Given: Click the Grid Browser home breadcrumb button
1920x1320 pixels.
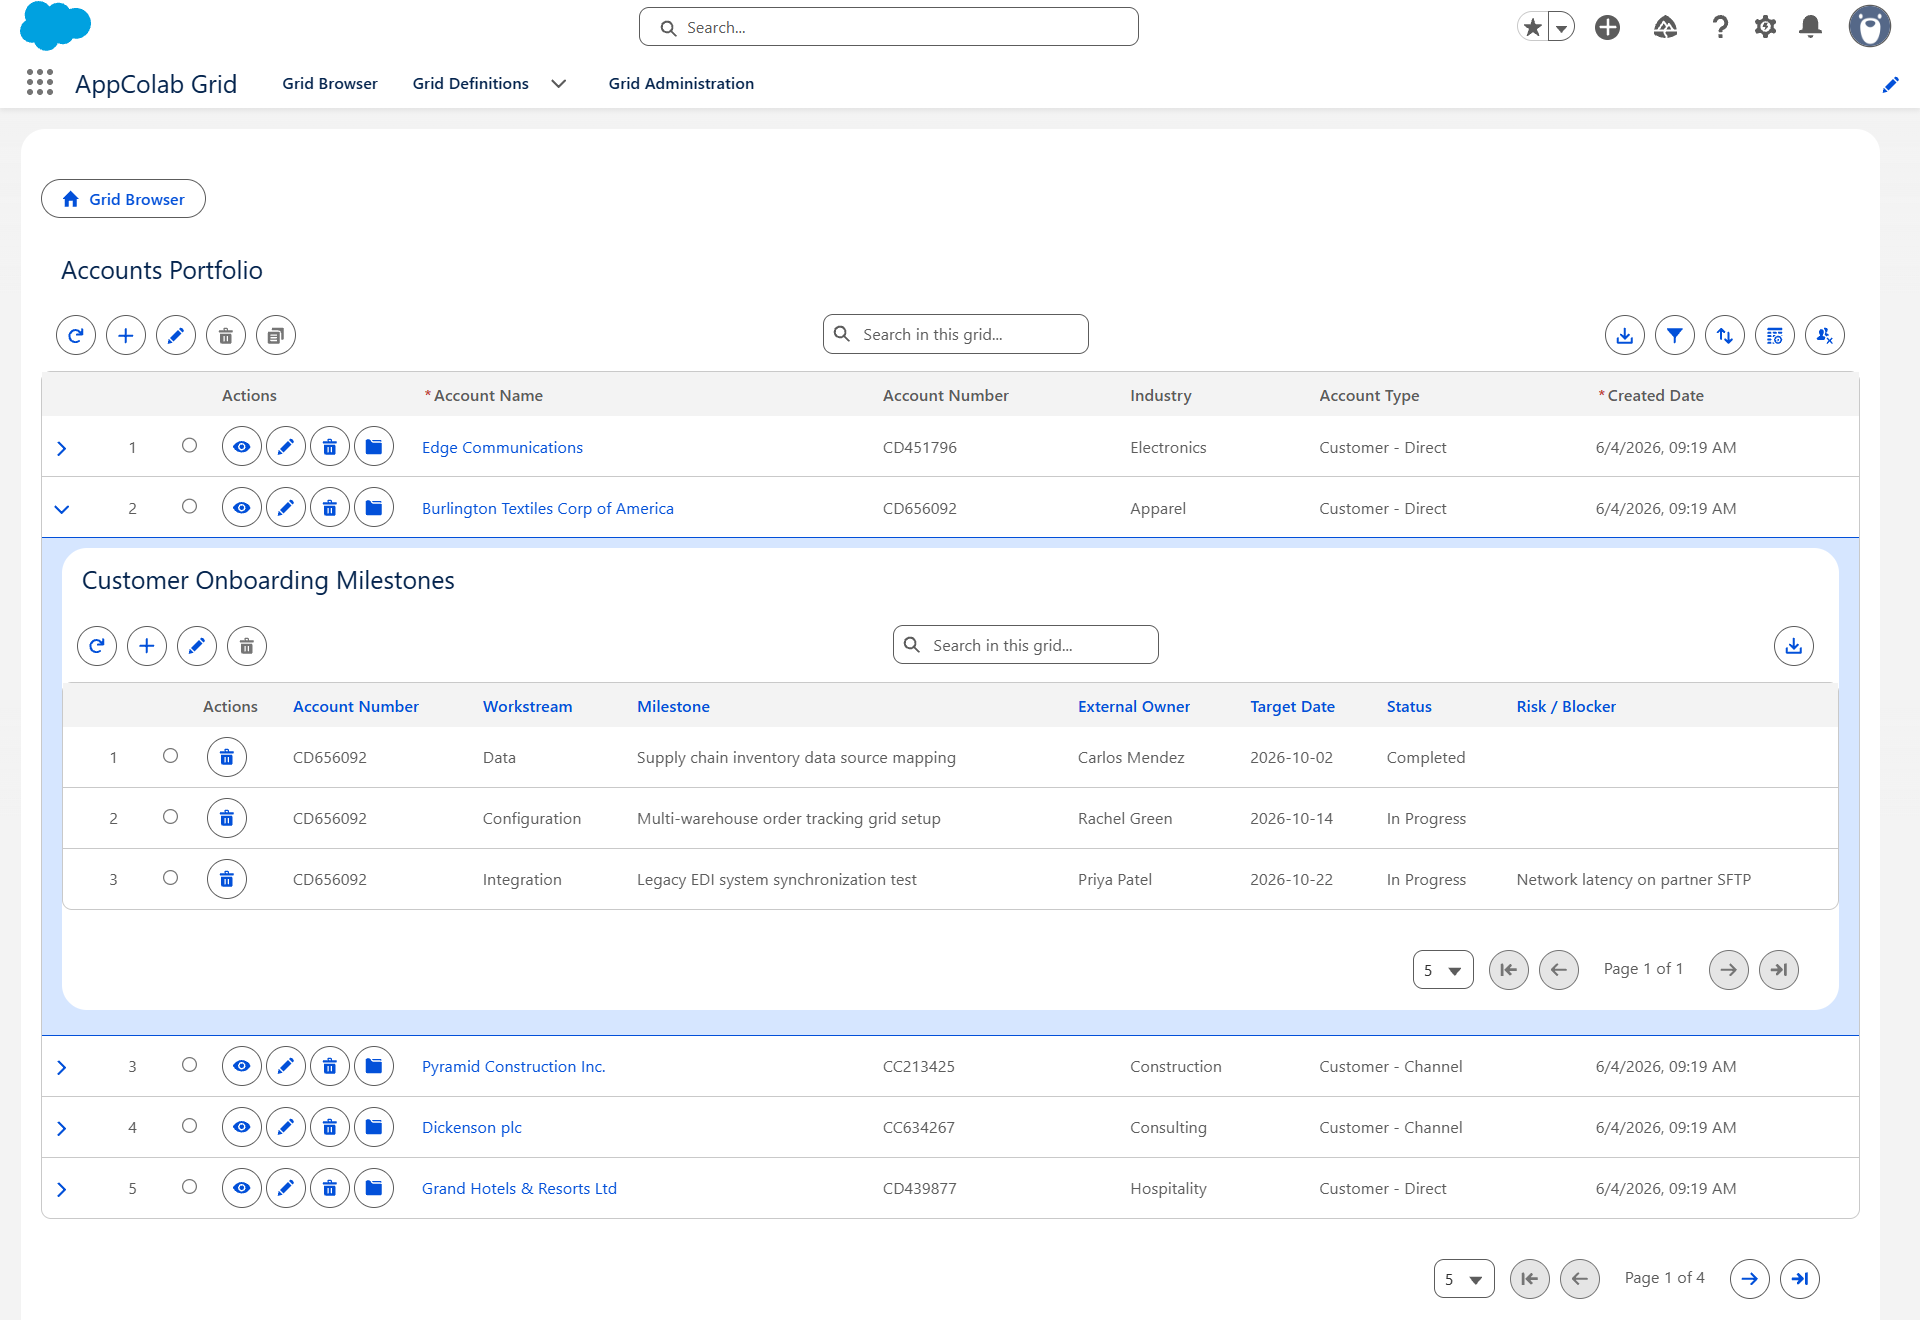Looking at the screenshot, I should click(124, 199).
